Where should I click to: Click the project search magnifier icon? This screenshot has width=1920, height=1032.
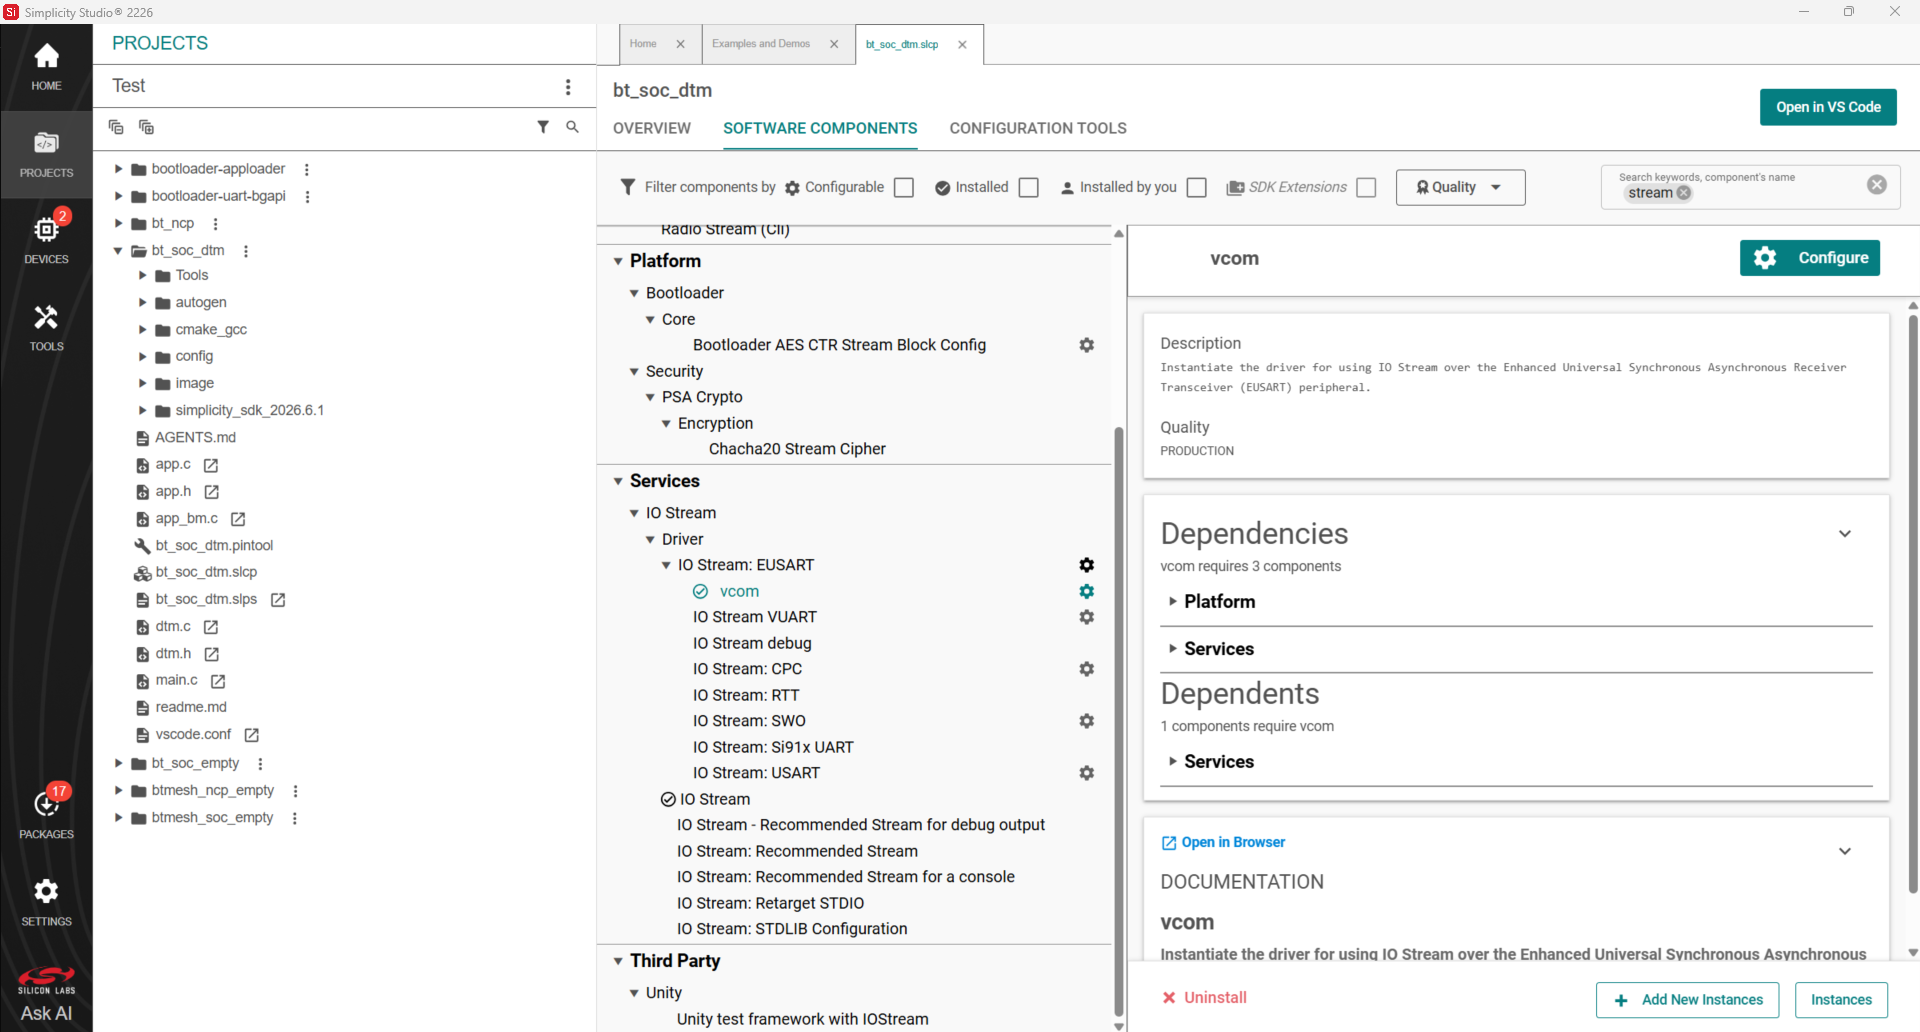(572, 127)
